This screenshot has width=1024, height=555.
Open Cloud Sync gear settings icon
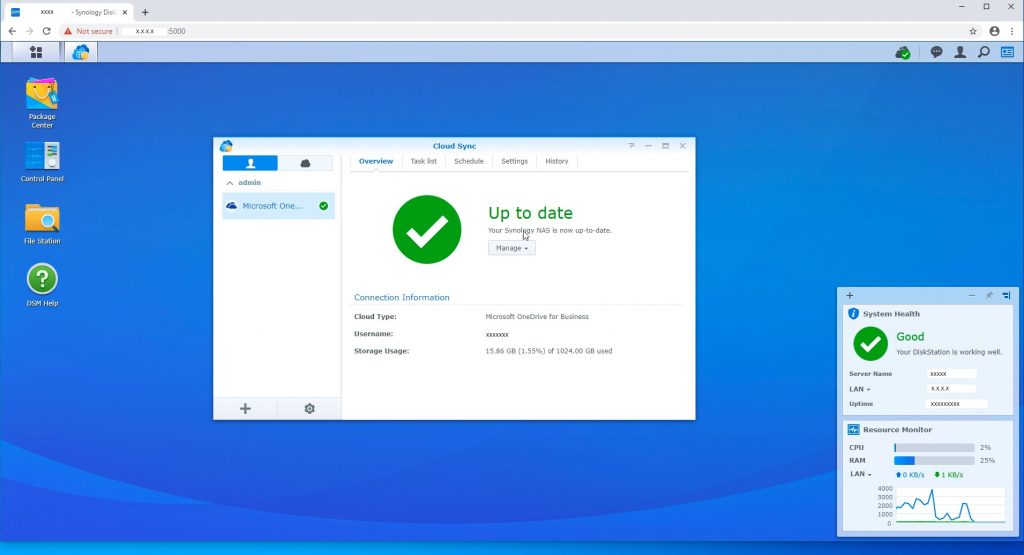pyautogui.click(x=310, y=409)
